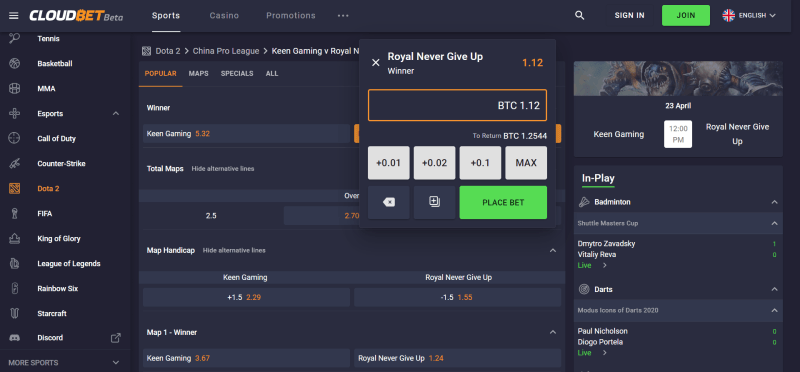Image resolution: width=800 pixels, height=372 pixels.
Task: Click the King of Glory crown icon
Action: tap(14, 238)
